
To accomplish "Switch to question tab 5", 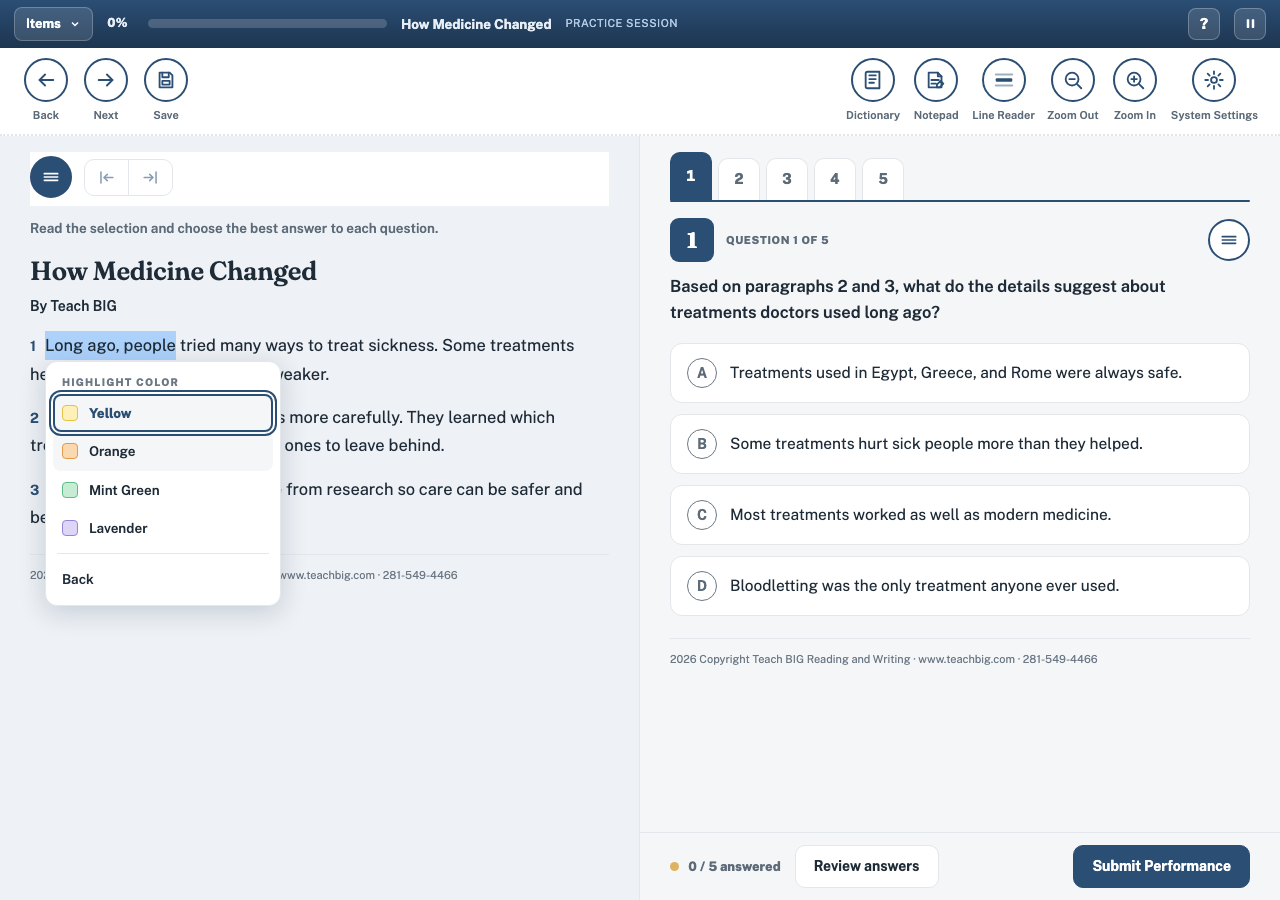I will [883, 179].
